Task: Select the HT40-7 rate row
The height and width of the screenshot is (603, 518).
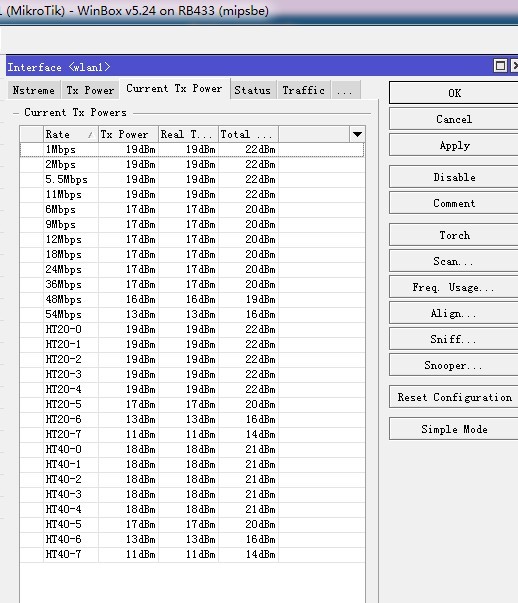Action: 192,554
